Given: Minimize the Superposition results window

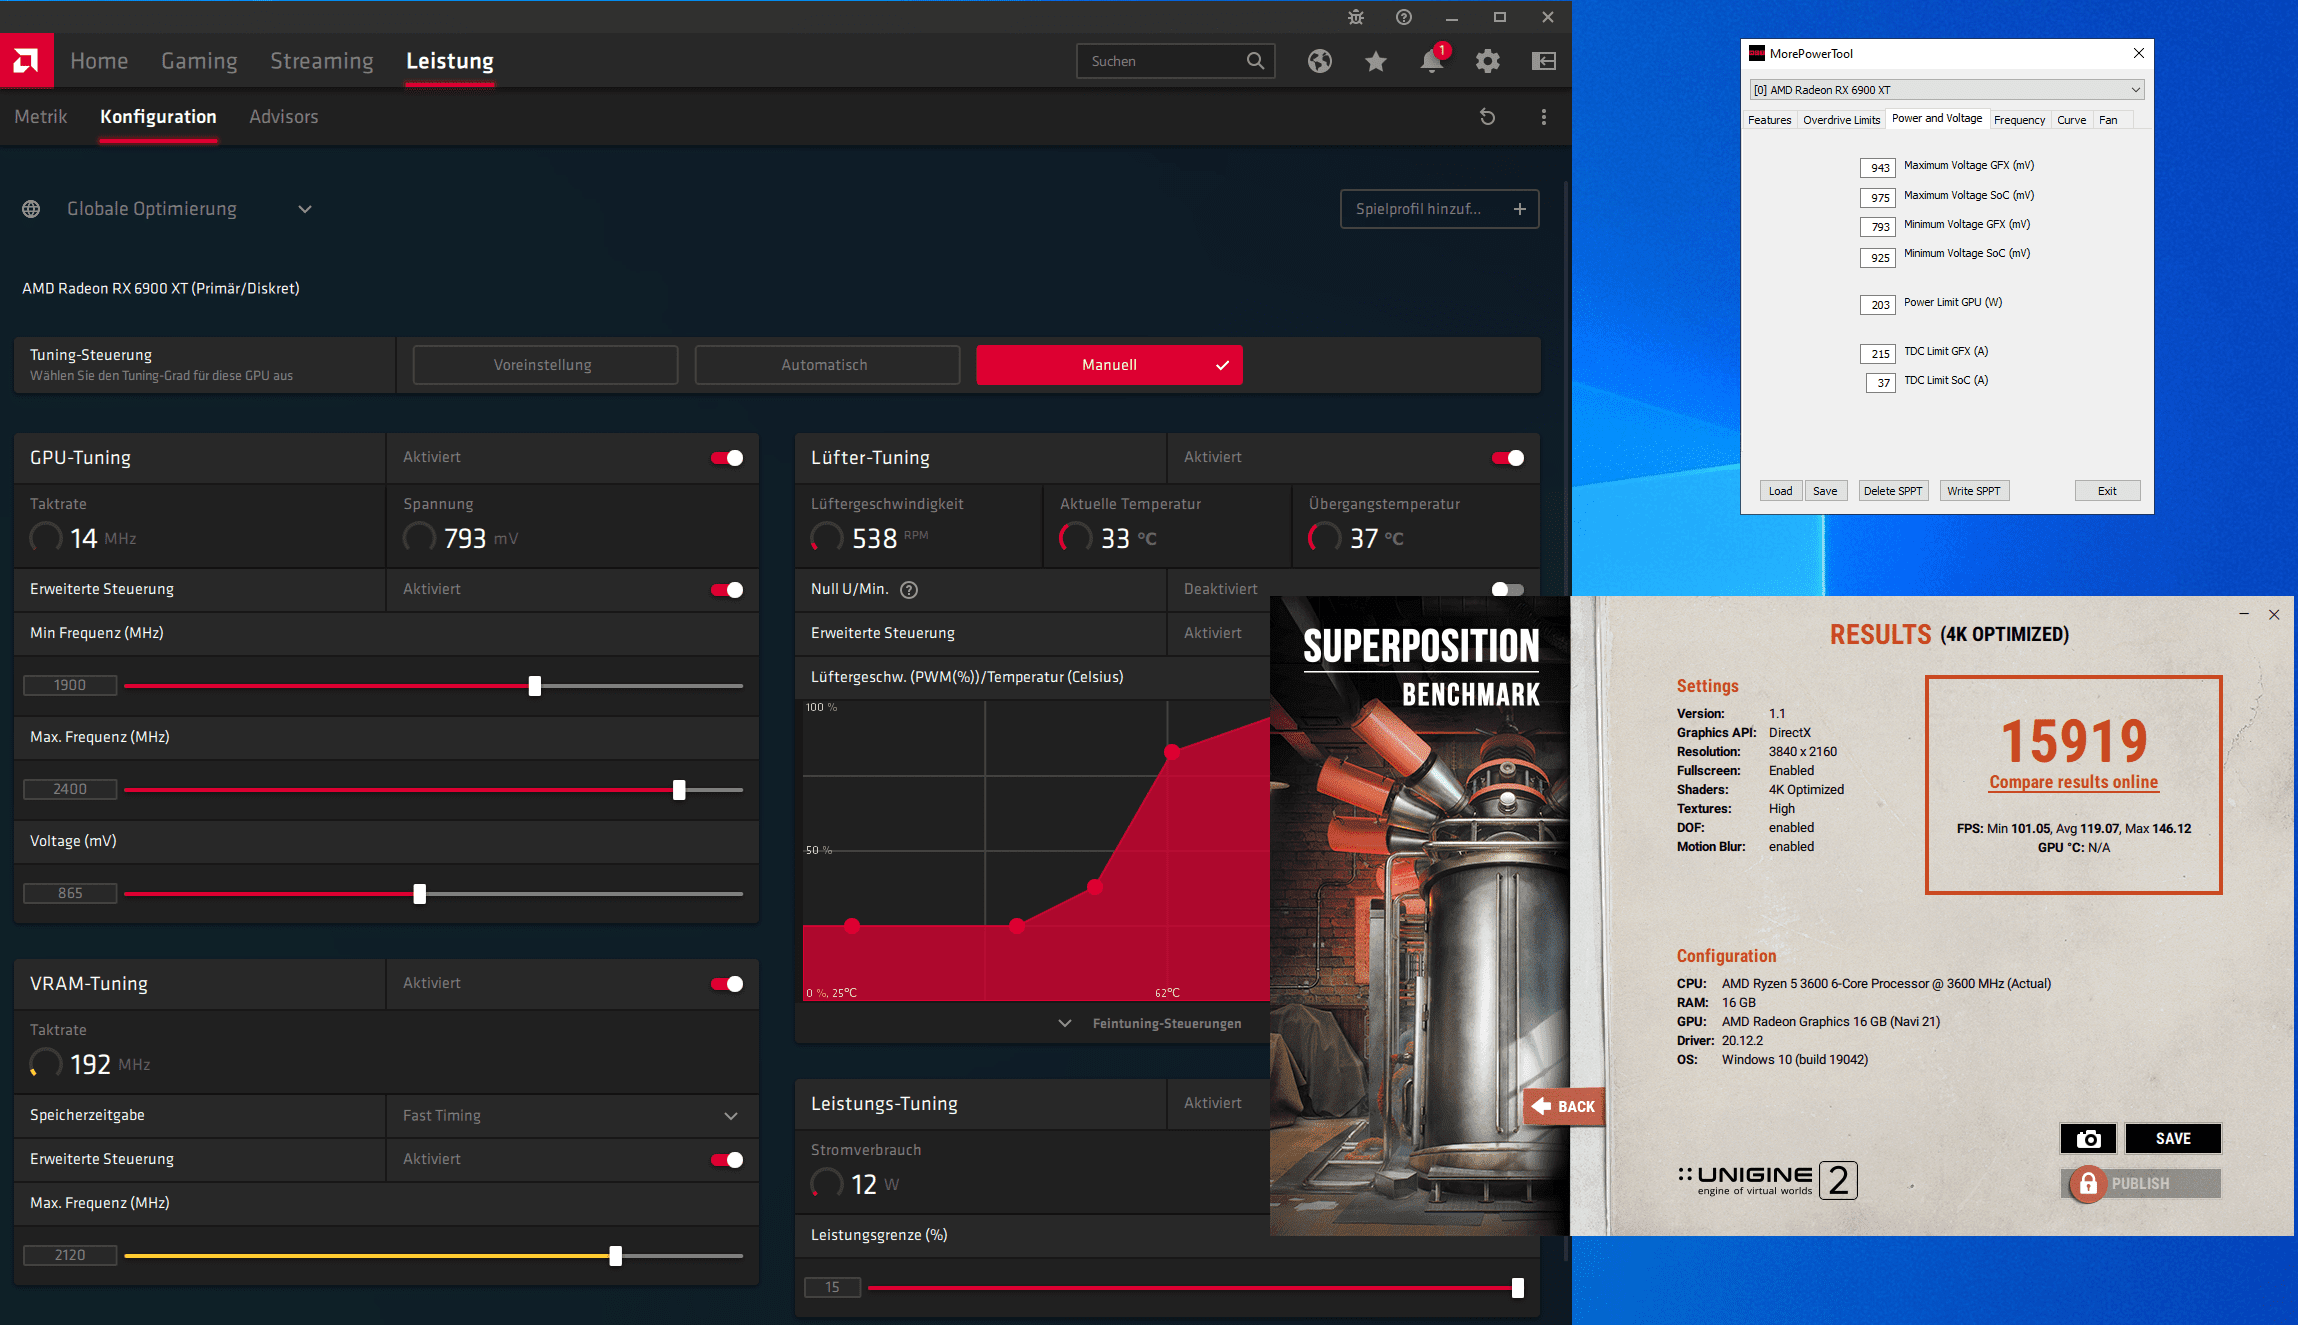Looking at the screenshot, I should coord(2244,614).
